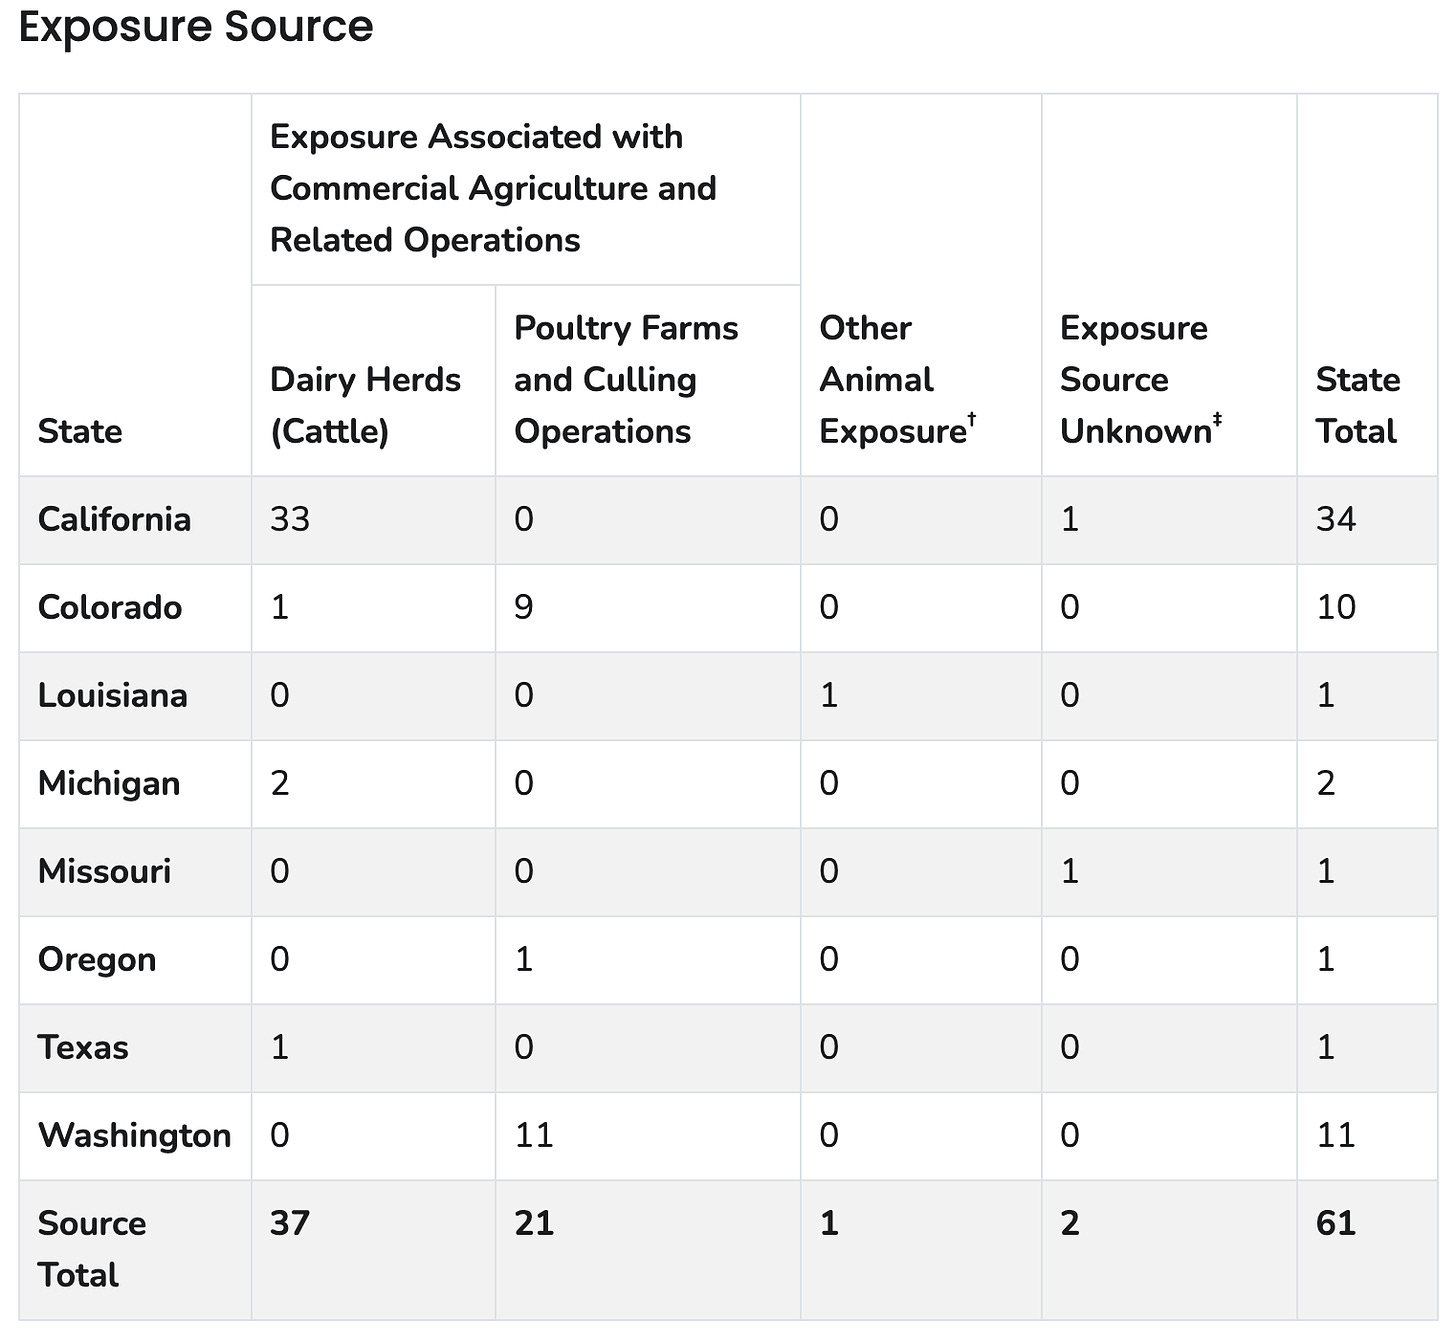Click the Dairy Herds (Cattle) column header
The width and height of the screenshot is (1456, 1339).
tap(365, 405)
